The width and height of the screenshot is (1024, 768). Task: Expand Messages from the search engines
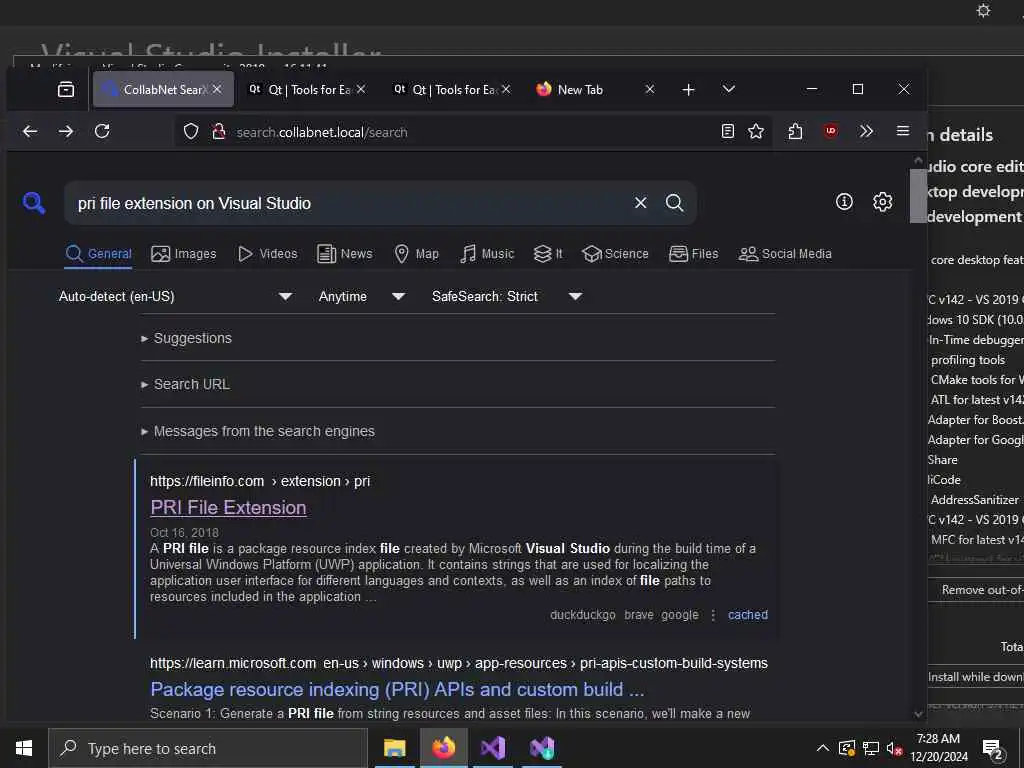[257, 432]
